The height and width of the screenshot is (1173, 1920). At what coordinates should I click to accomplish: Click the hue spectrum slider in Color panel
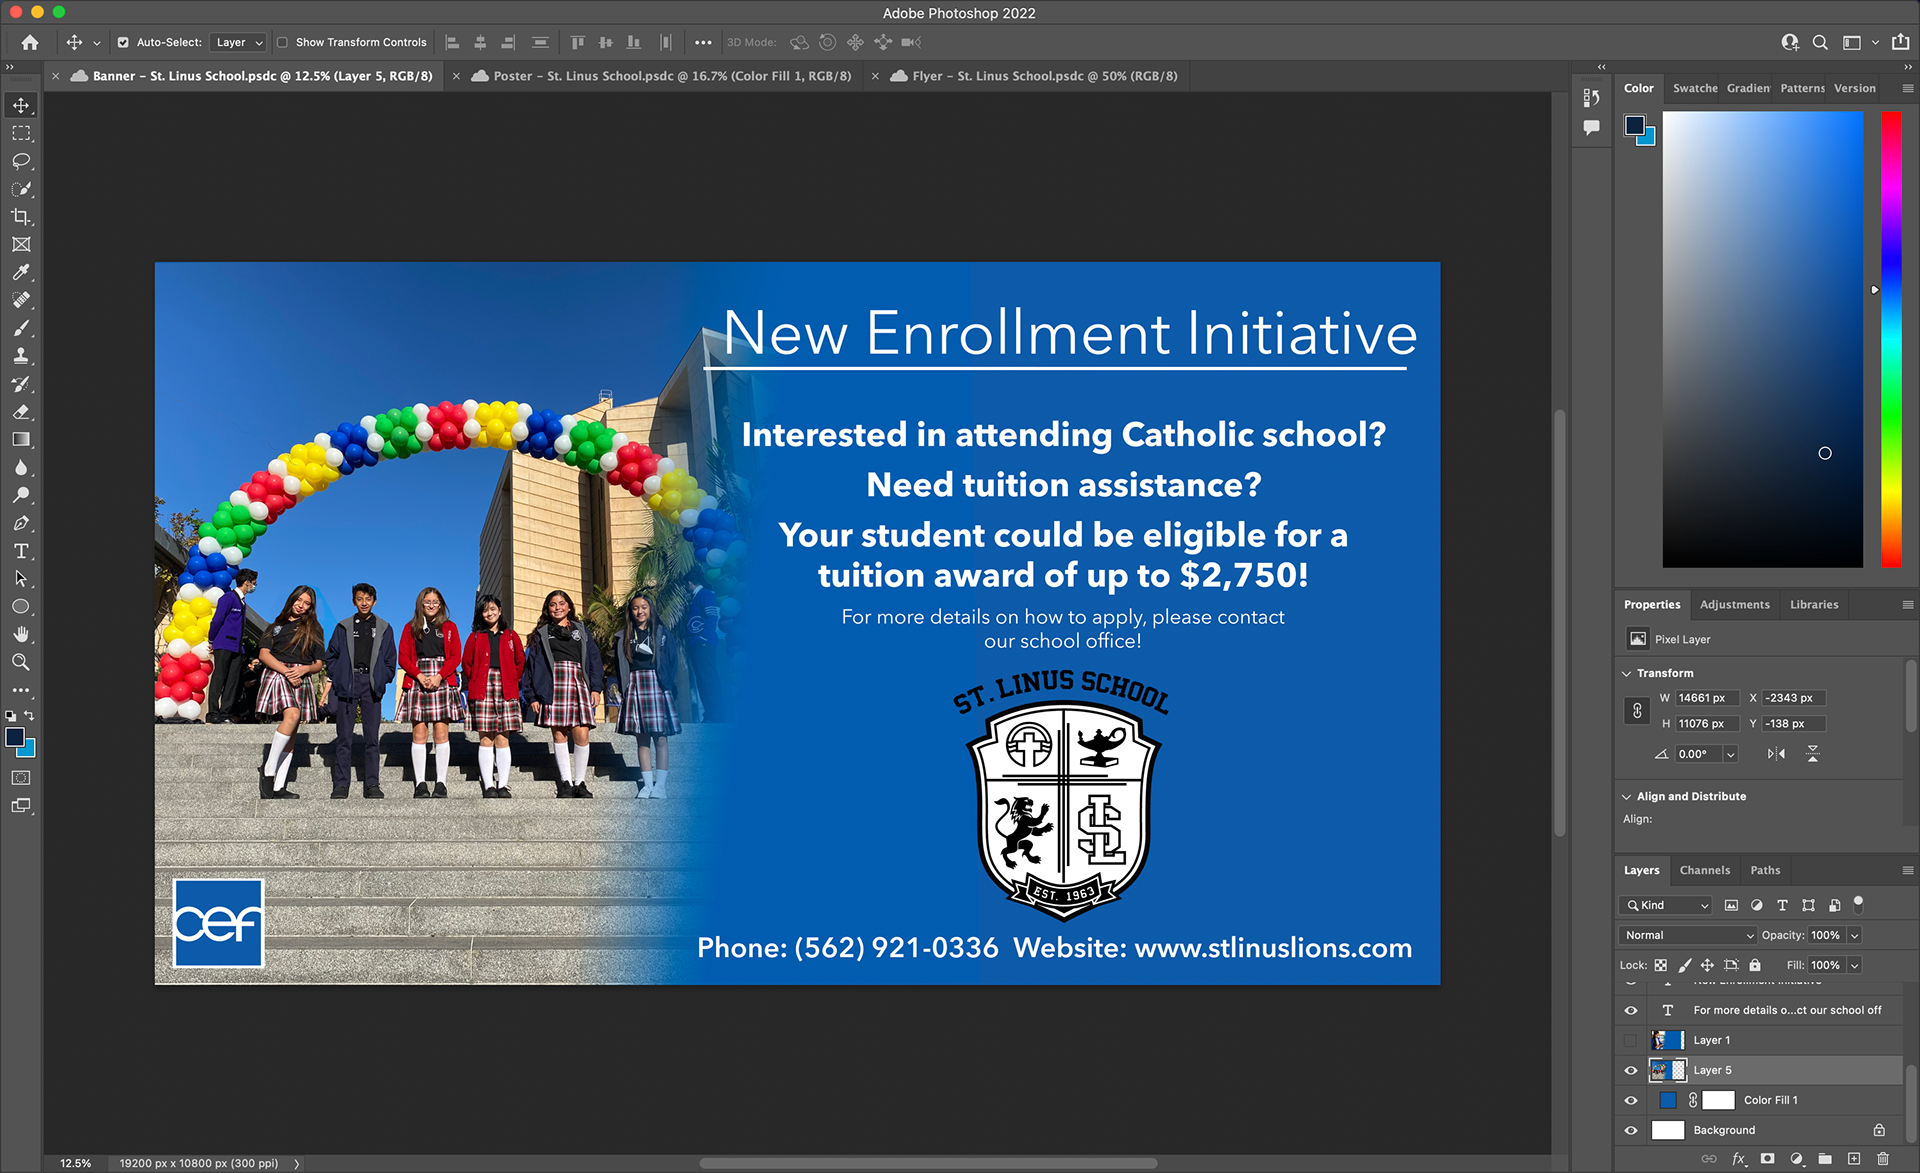click(1891, 339)
